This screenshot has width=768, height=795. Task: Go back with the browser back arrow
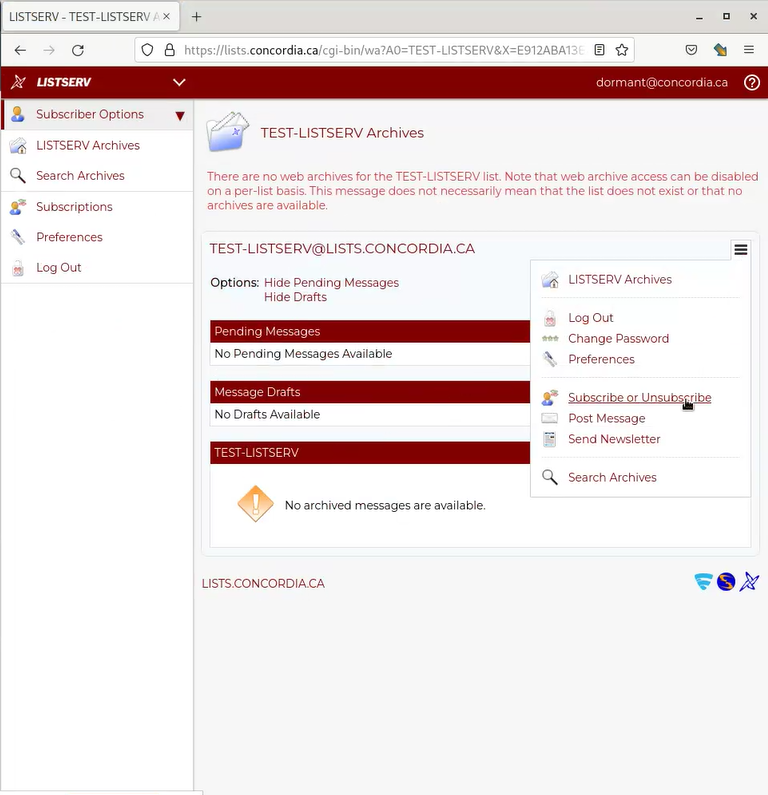click(x=20, y=50)
